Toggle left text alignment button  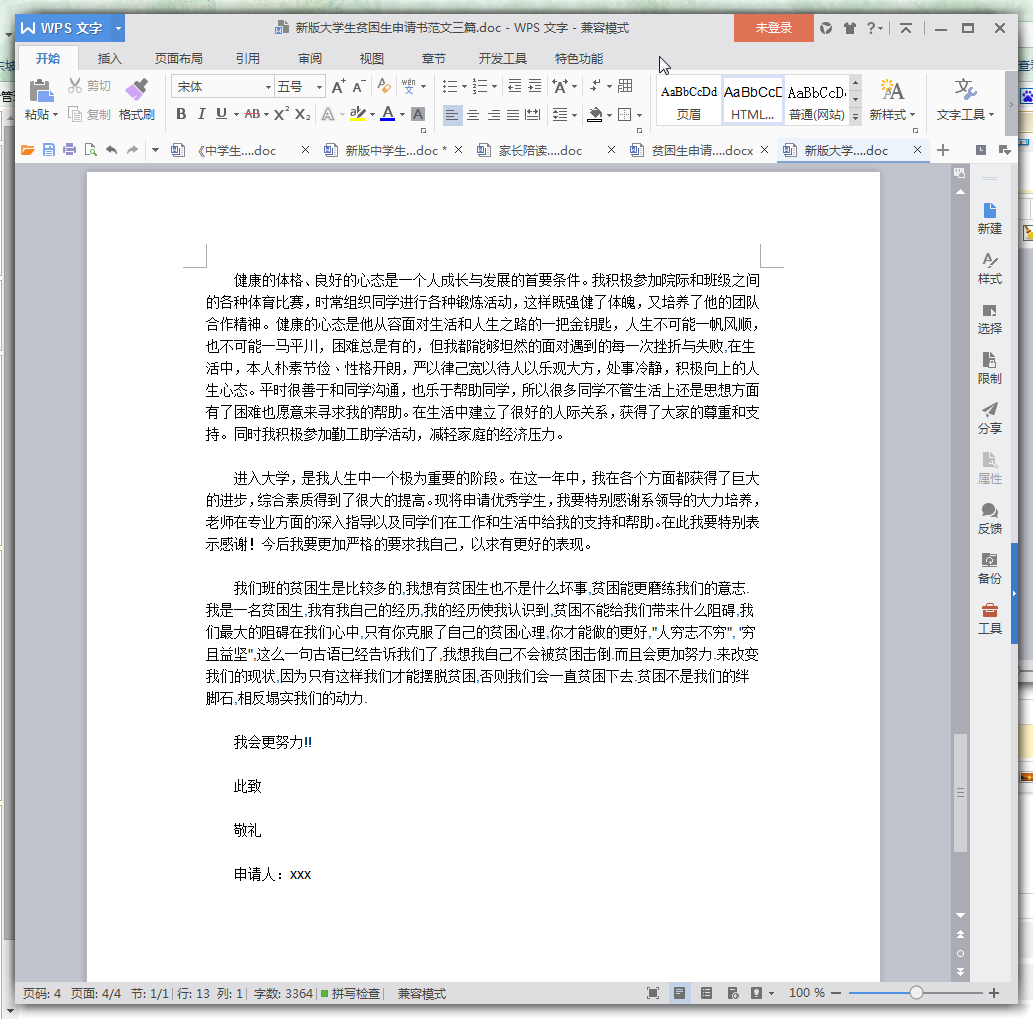point(453,115)
